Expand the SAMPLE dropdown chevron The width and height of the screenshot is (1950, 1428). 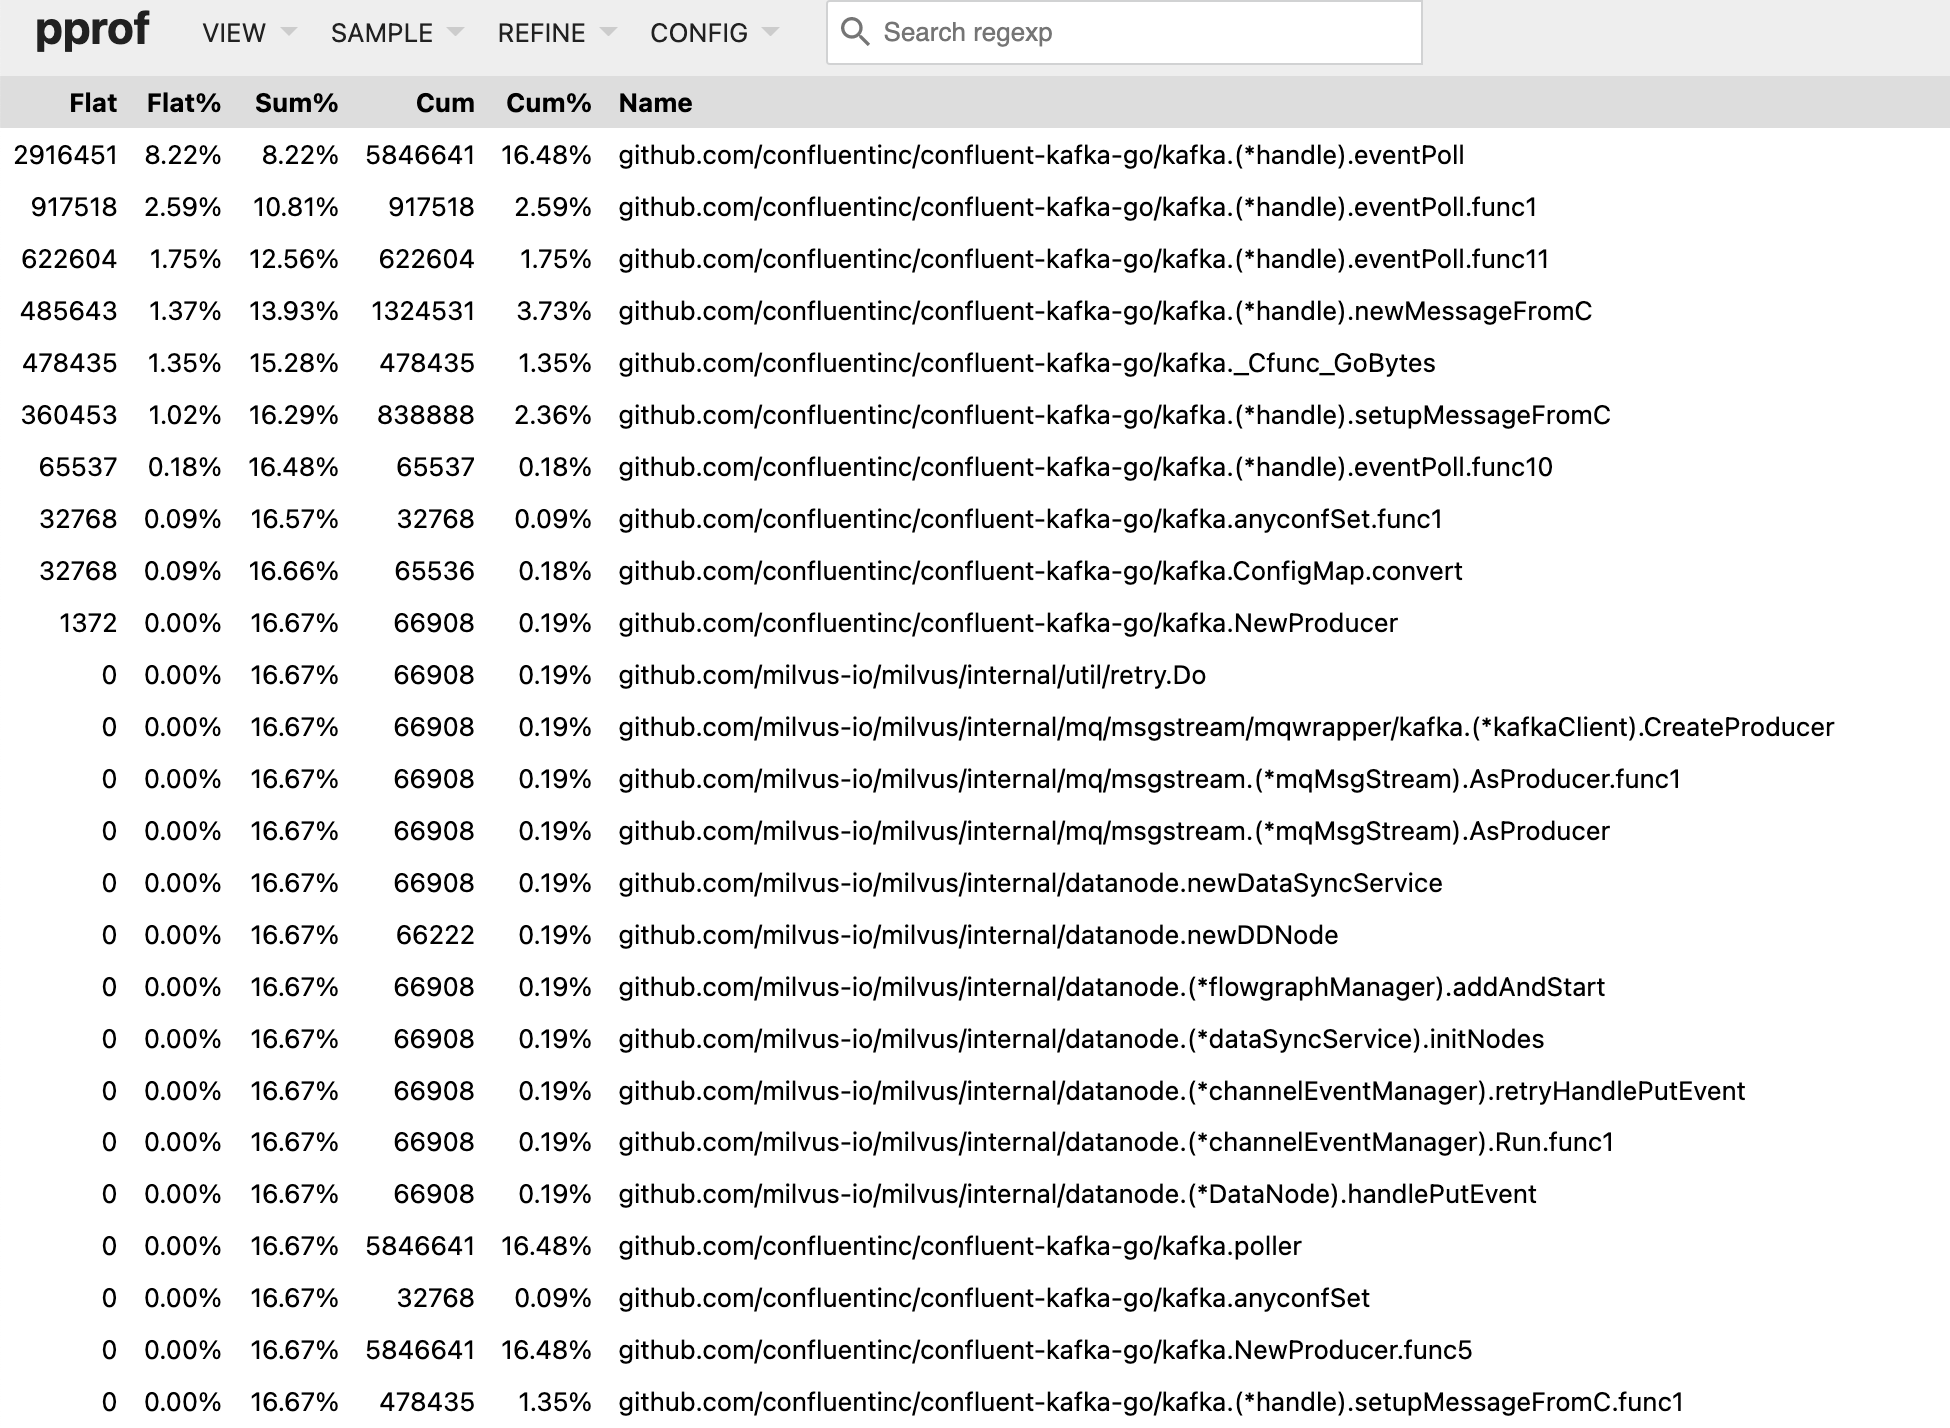coord(455,32)
